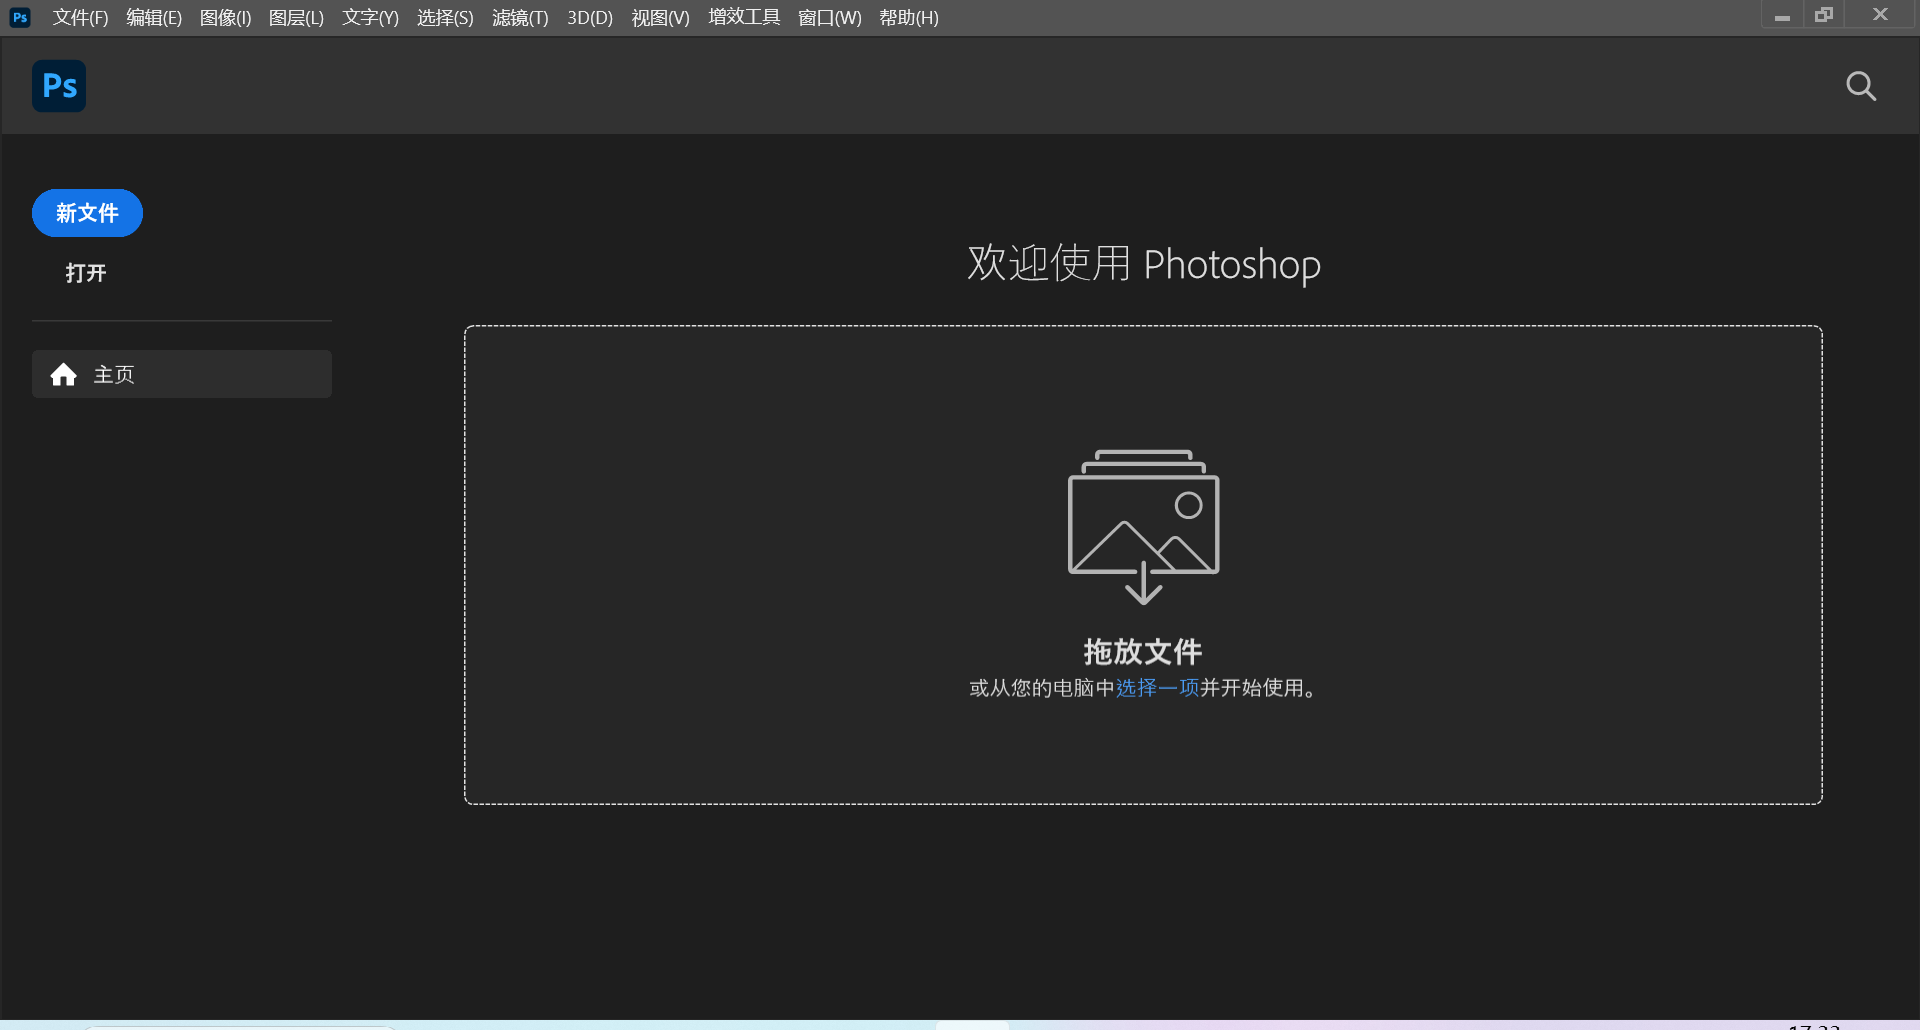Open the 滤镜(T) menu
Screen dimensions: 1920x1030
pyautogui.click(x=520, y=17)
